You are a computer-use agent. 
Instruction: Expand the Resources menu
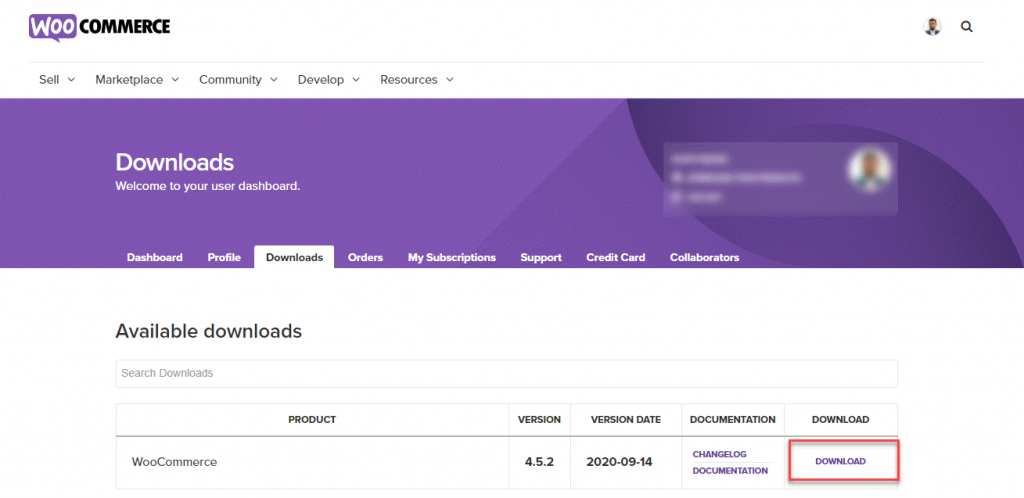pyautogui.click(x=417, y=80)
